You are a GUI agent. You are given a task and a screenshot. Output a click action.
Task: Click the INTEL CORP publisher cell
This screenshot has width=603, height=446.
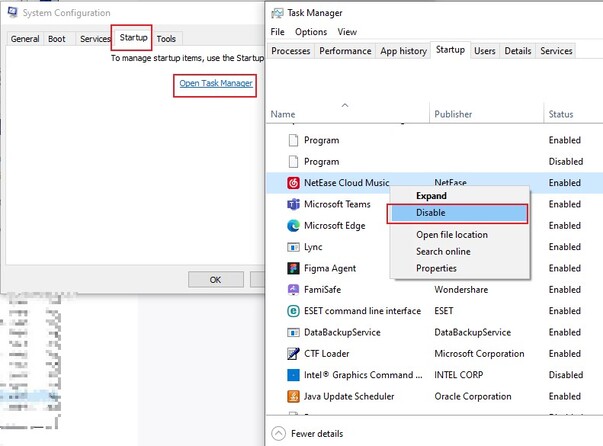(x=458, y=375)
